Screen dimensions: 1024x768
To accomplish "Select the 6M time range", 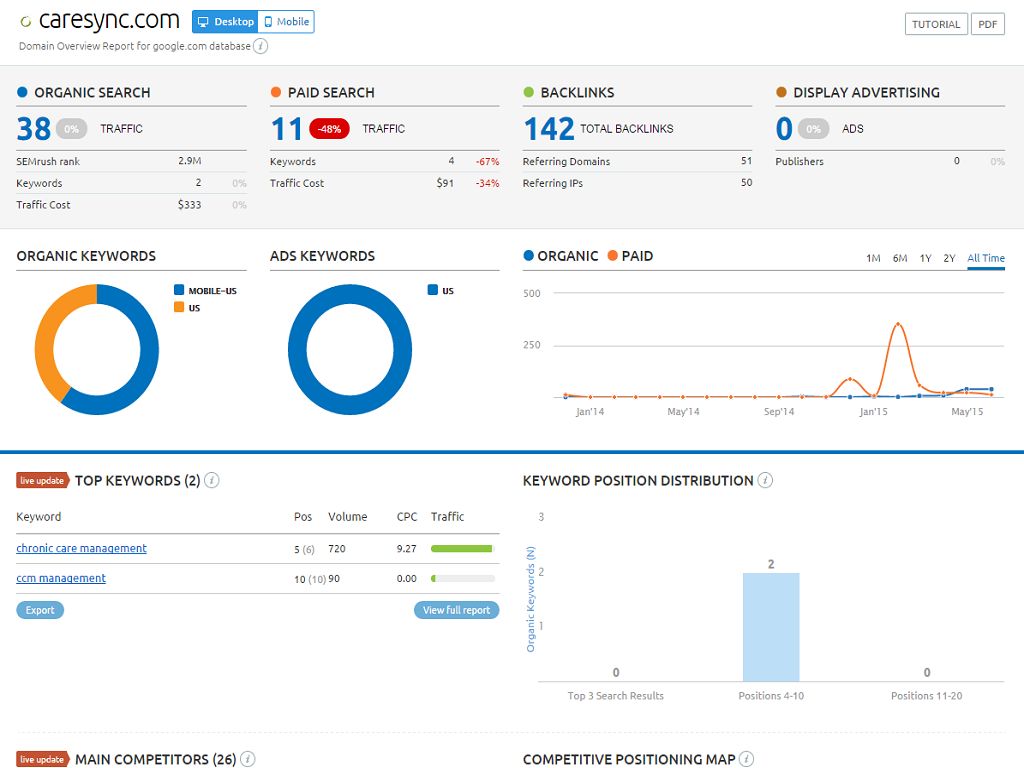I will (x=900, y=259).
